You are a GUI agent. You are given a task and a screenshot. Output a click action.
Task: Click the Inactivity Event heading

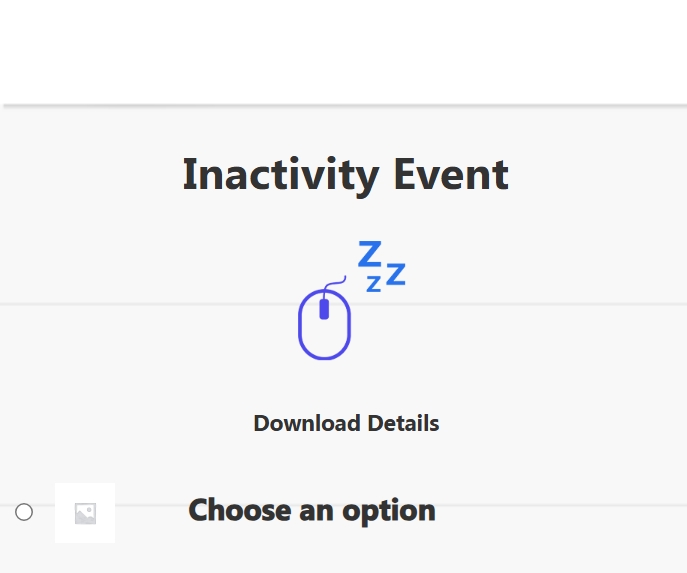click(346, 175)
